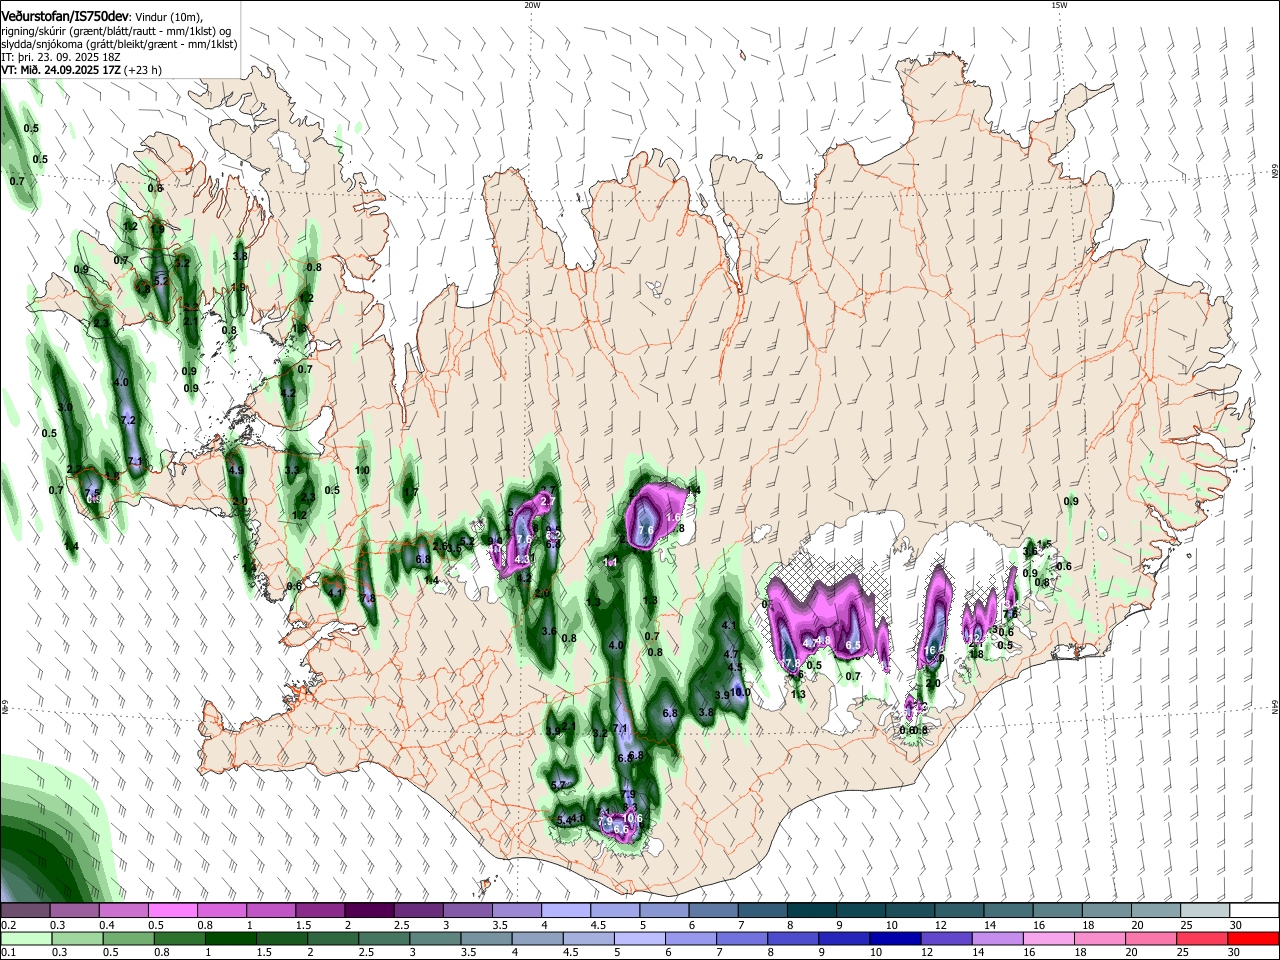
Task: Click the bright pink 0.5 swatch in snow scale
Action: pyautogui.click(x=172, y=910)
